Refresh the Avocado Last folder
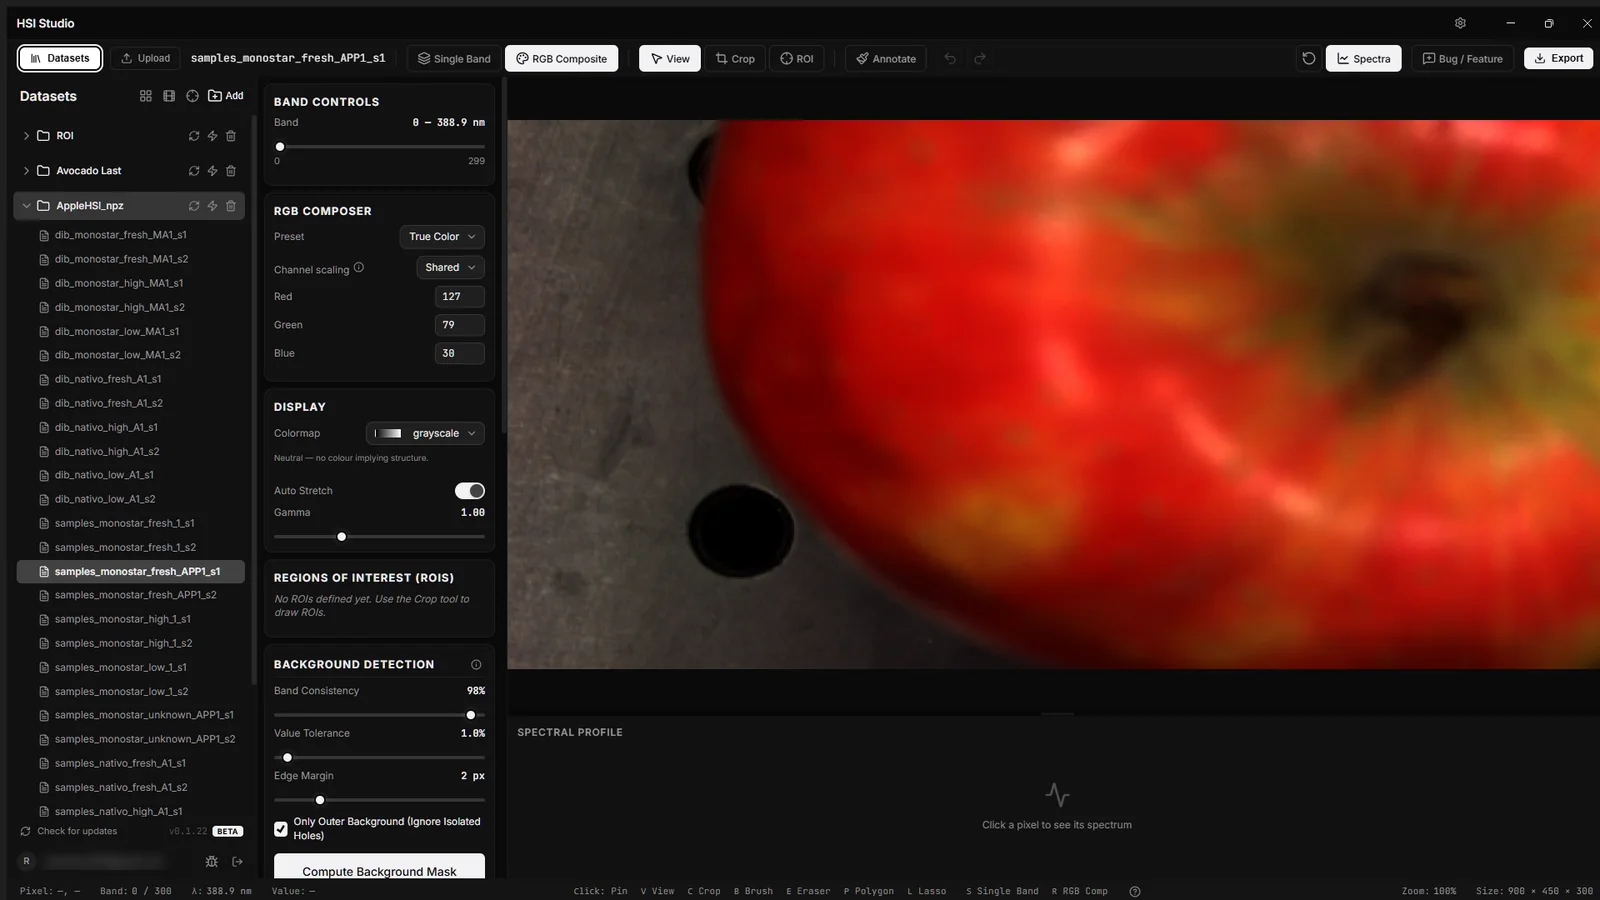Image resolution: width=1600 pixels, height=900 pixels. (194, 171)
